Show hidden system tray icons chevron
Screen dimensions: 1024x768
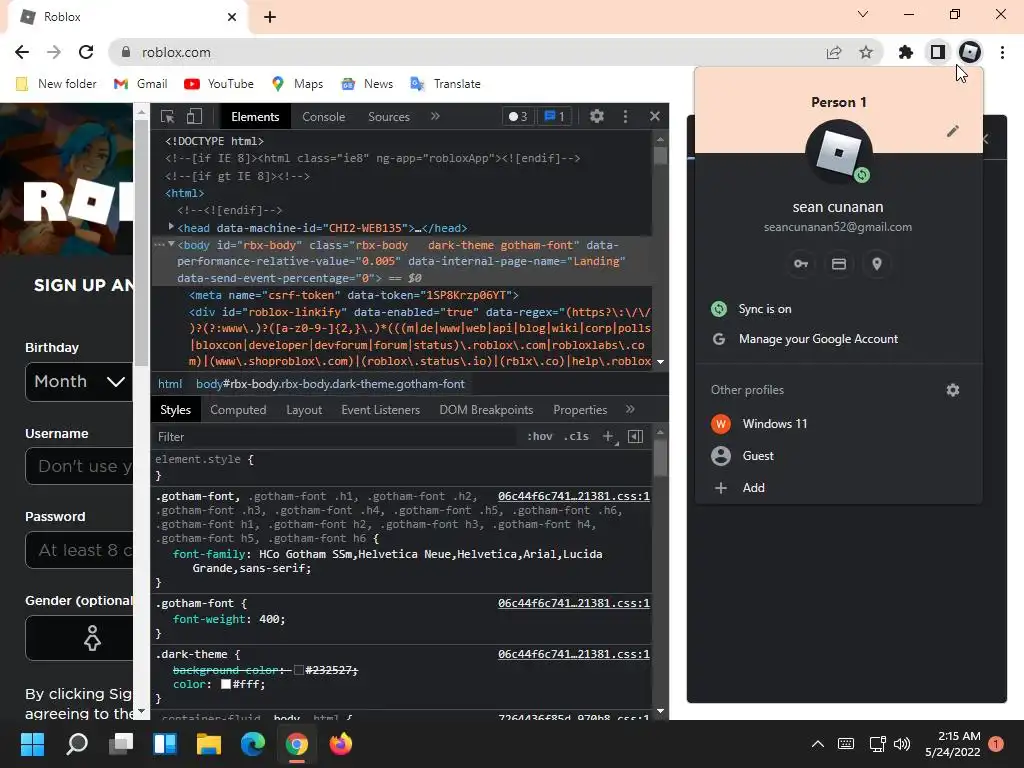[x=817, y=744]
